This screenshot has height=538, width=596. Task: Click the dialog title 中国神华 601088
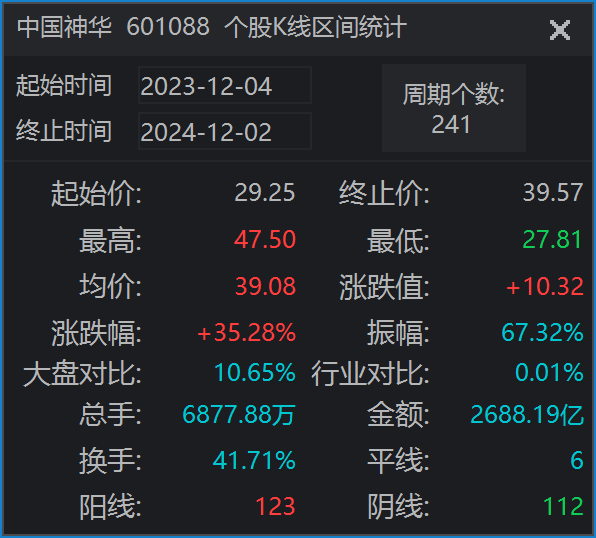tap(113, 27)
